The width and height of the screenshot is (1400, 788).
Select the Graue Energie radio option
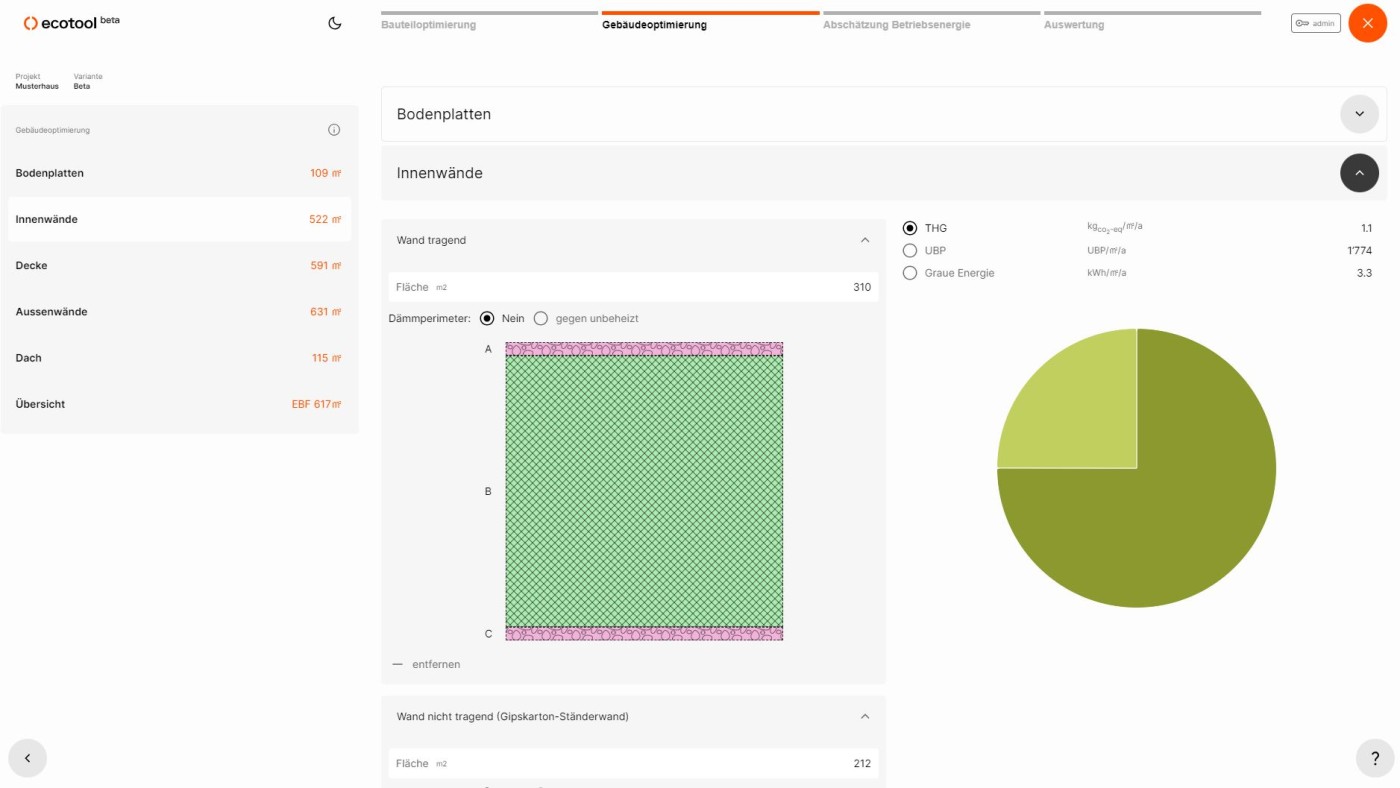(910, 273)
